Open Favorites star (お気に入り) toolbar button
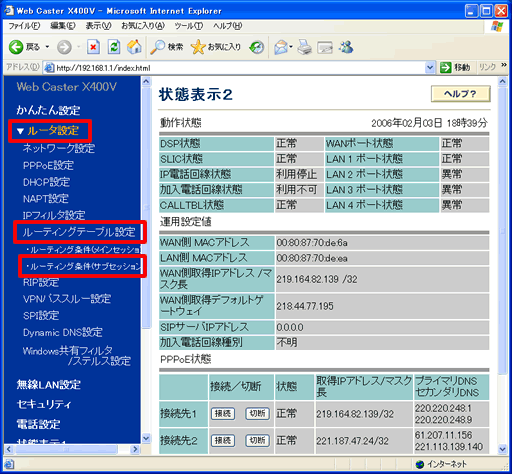This screenshot has height=474, width=512. [216, 47]
